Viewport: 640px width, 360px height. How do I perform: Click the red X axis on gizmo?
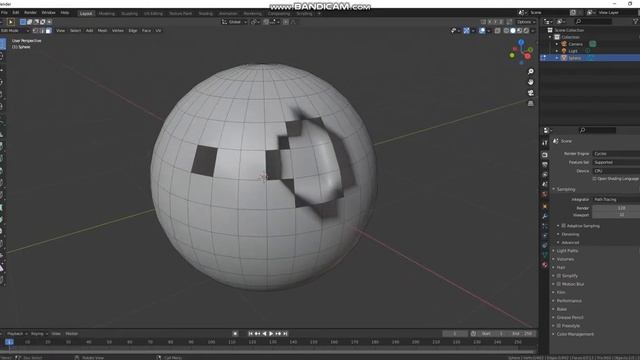coord(528,56)
